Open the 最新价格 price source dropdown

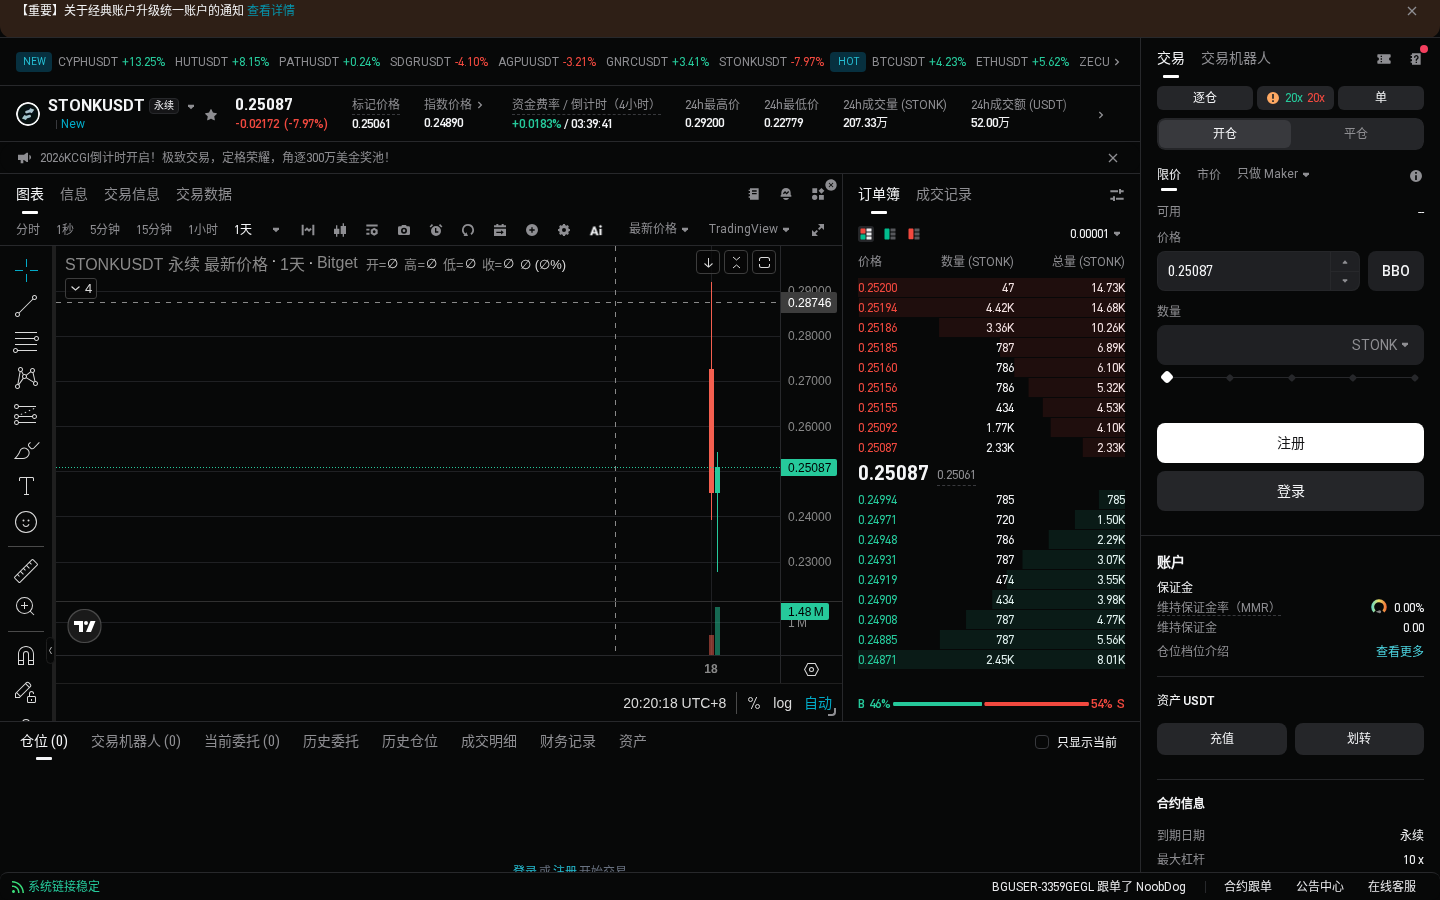pyautogui.click(x=658, y=229)
